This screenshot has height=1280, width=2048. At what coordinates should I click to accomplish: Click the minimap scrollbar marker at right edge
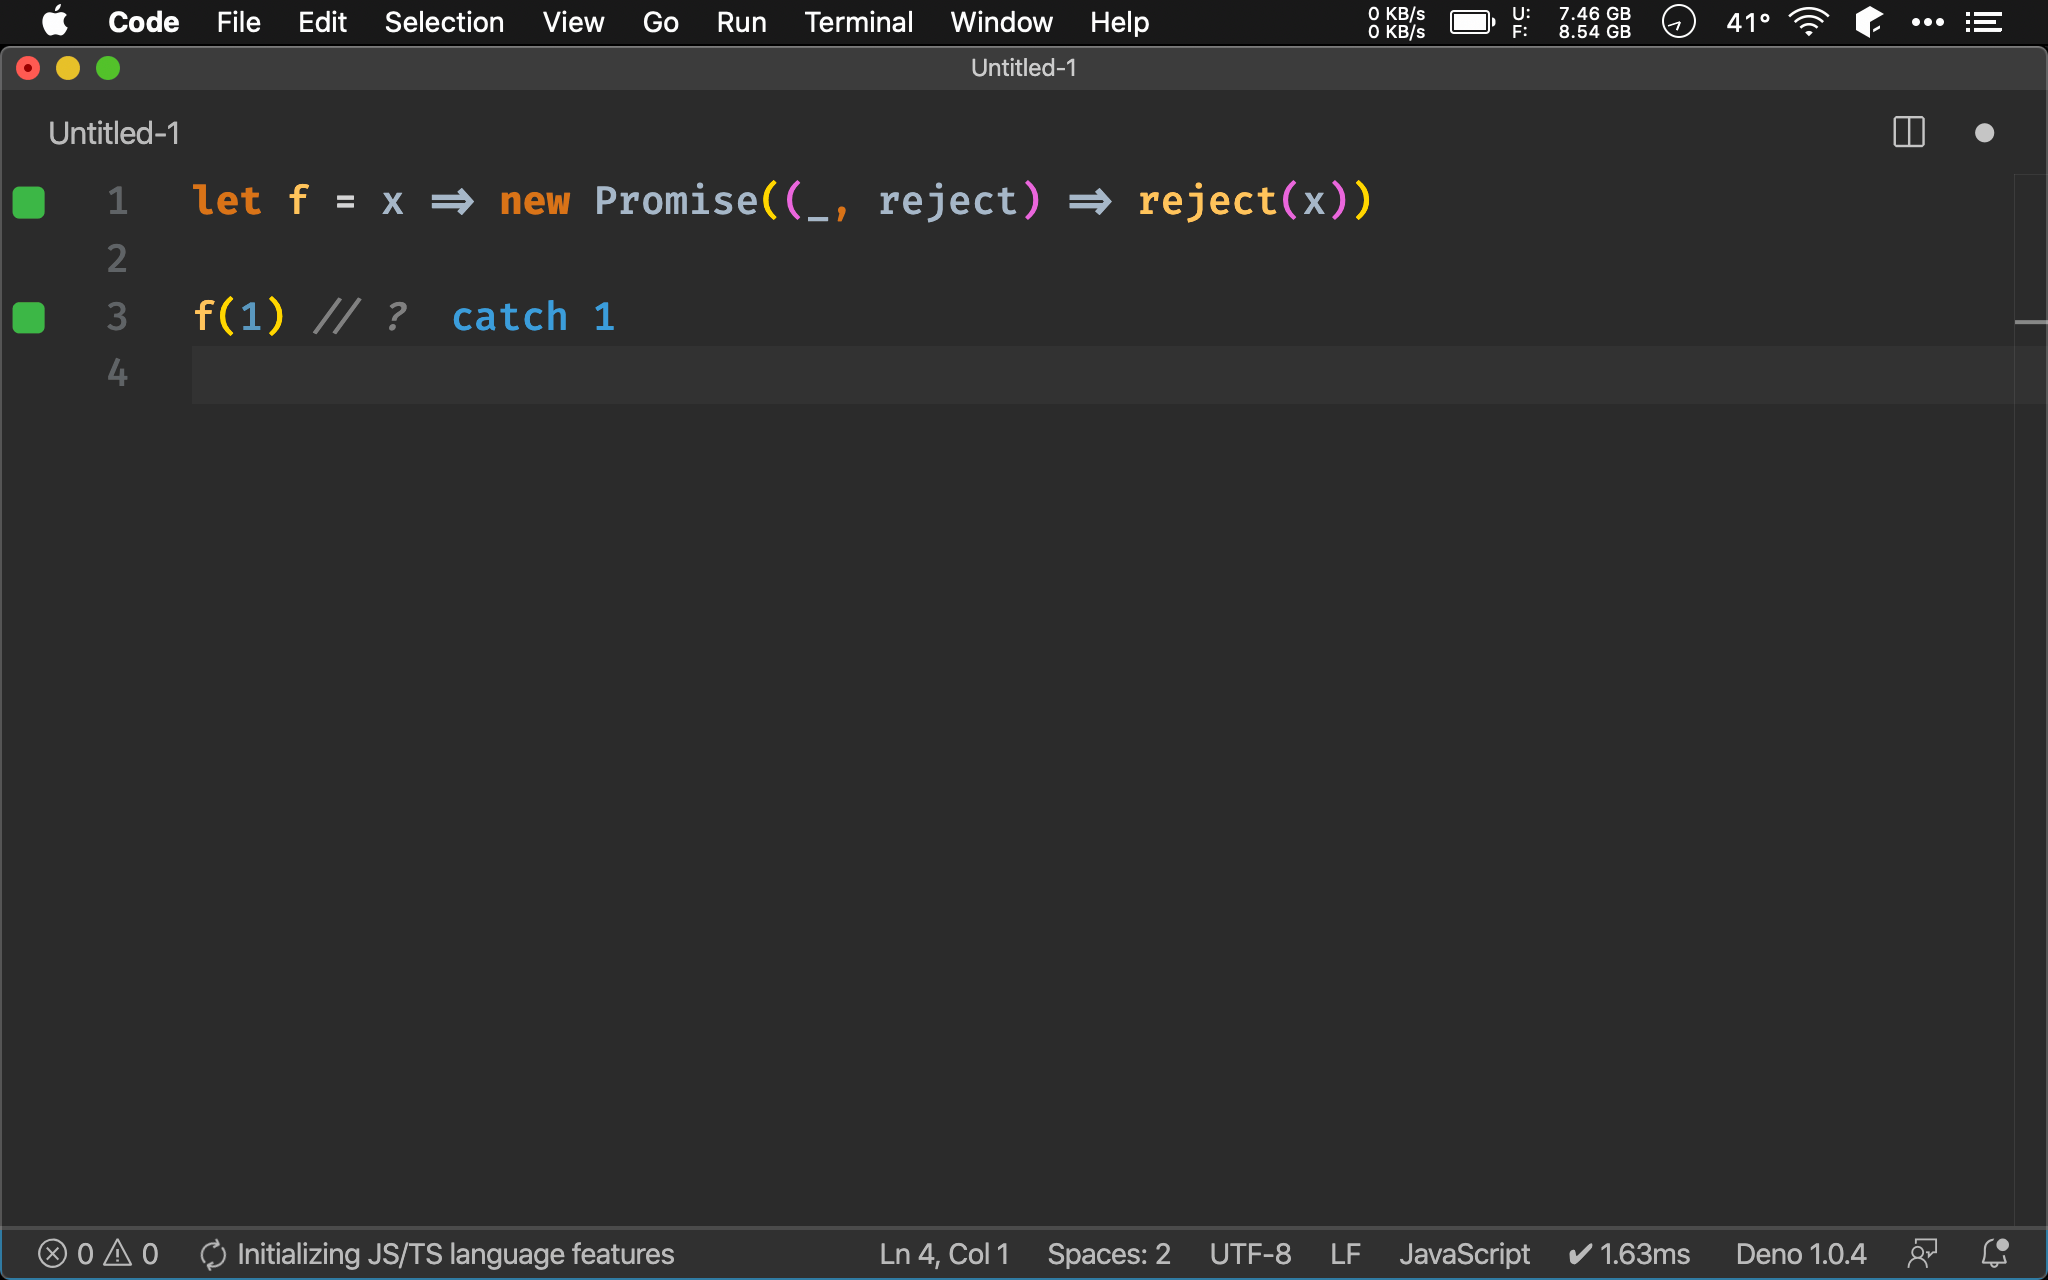click(2030, 322)
